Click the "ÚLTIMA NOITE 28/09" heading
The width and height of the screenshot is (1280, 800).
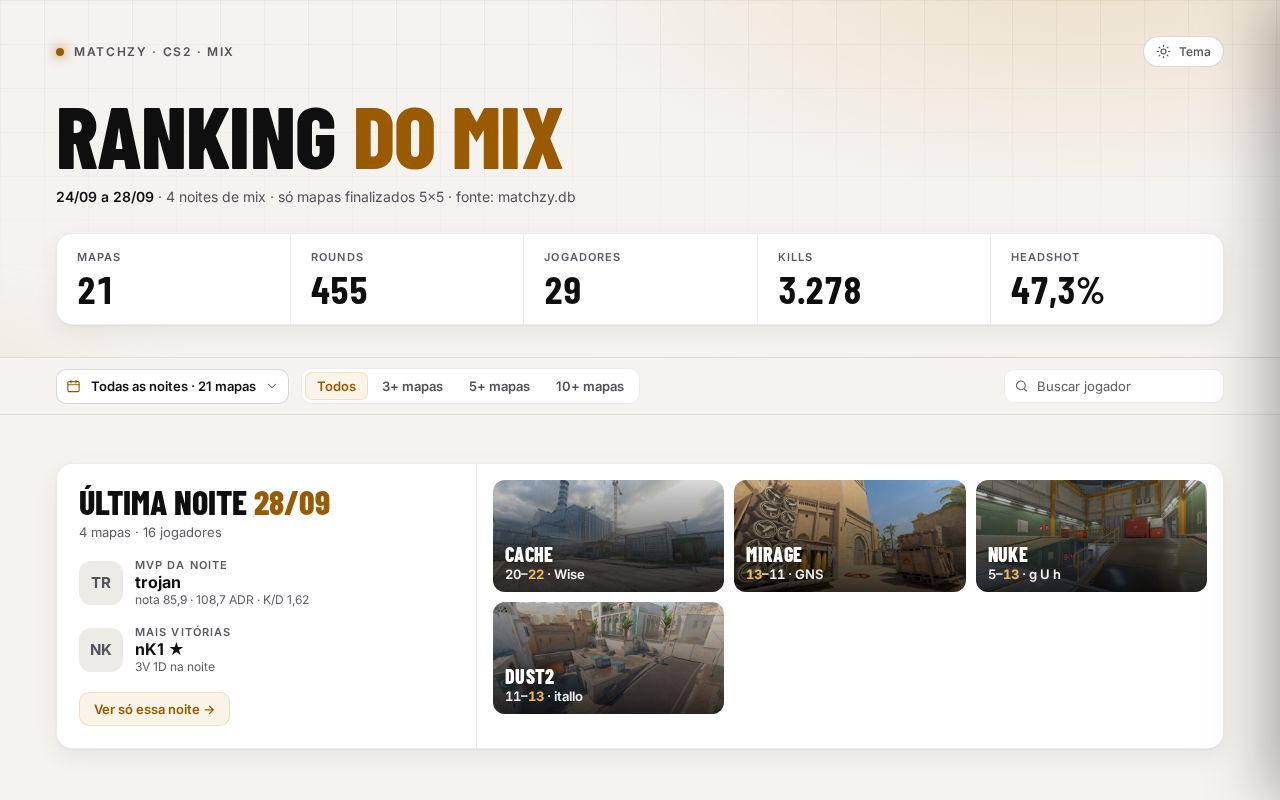click(x=204, y=502)
